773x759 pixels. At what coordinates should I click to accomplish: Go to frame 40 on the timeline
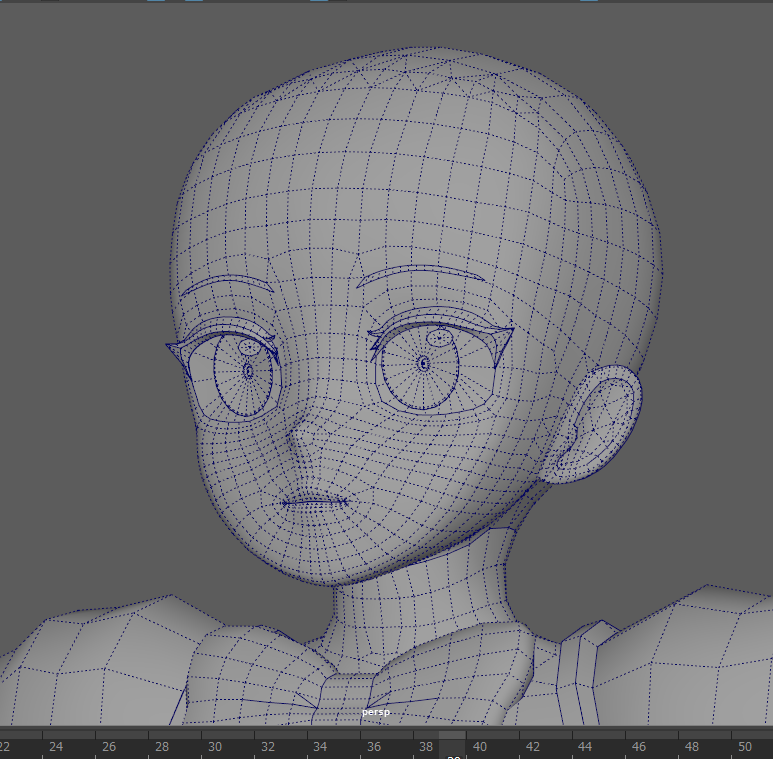click(x=479, y=747)
